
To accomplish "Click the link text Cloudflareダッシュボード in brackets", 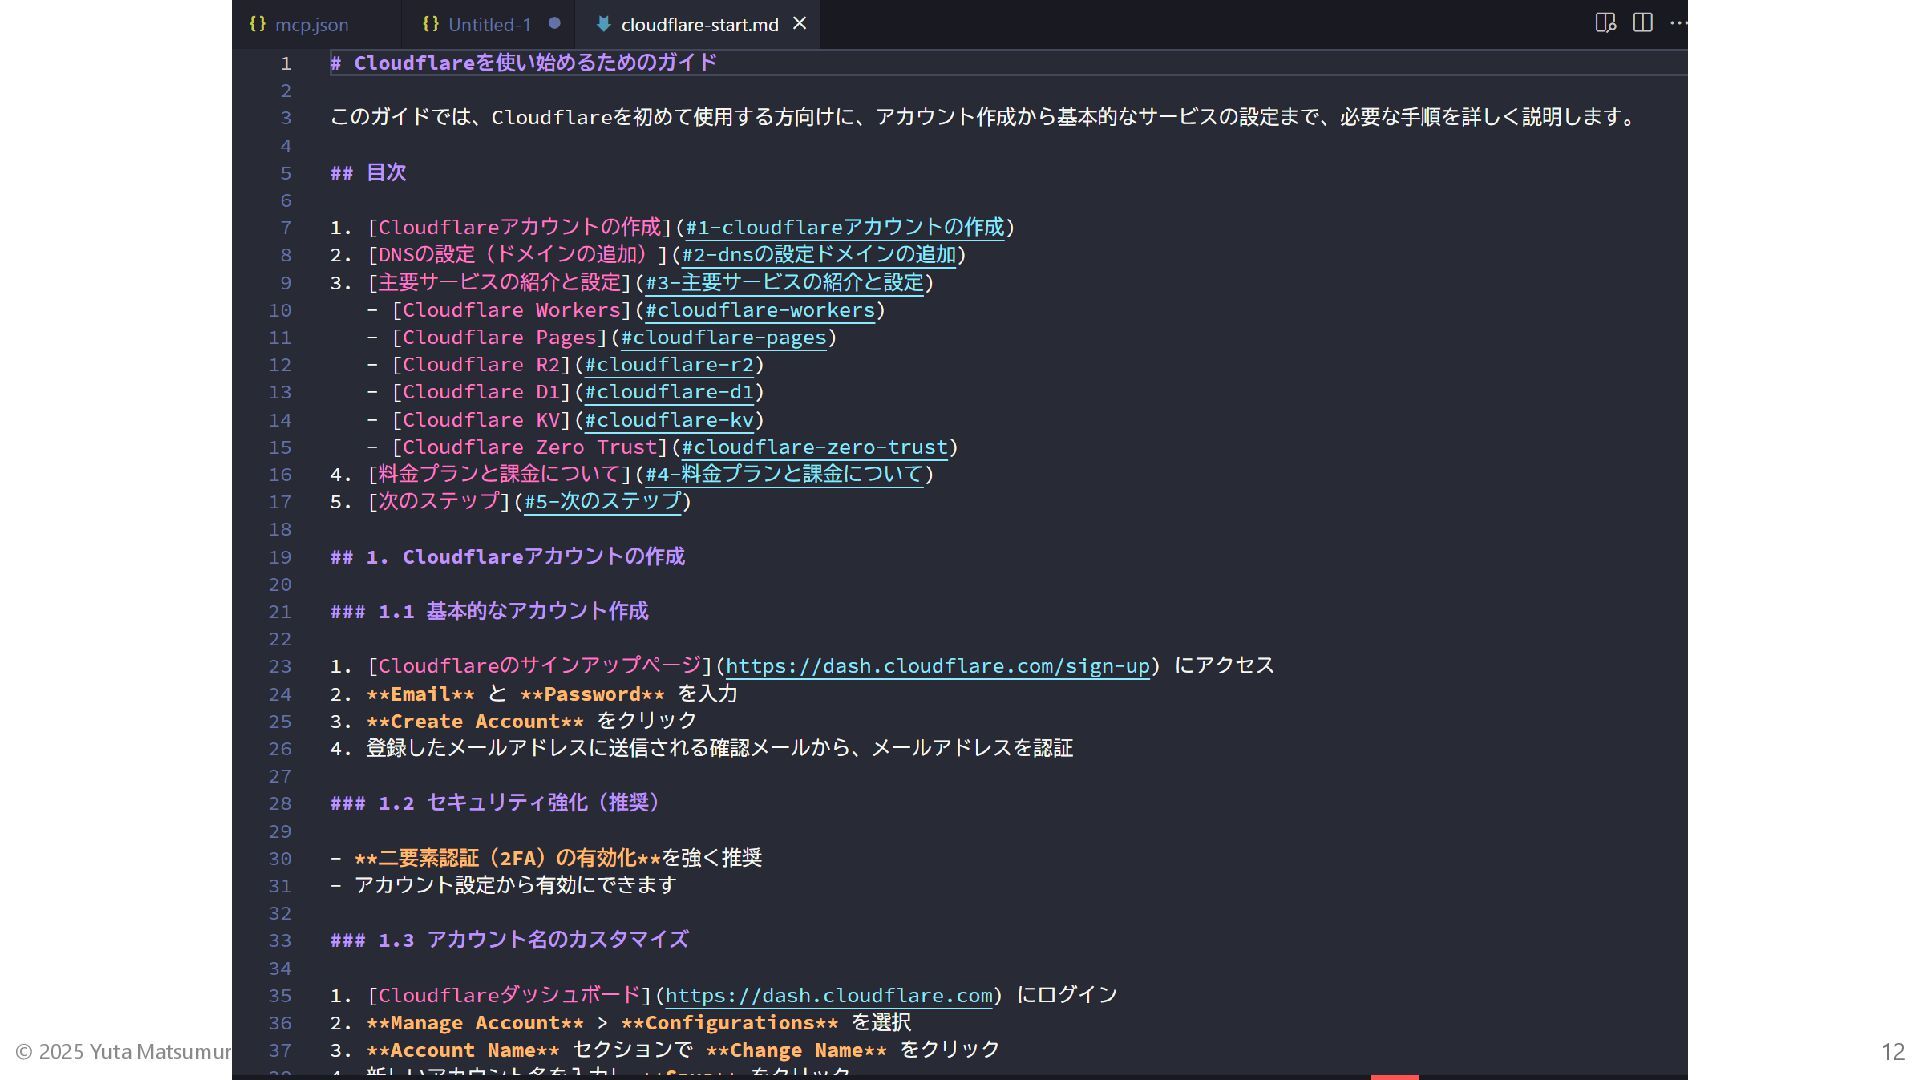I will (x=509, y=995).
